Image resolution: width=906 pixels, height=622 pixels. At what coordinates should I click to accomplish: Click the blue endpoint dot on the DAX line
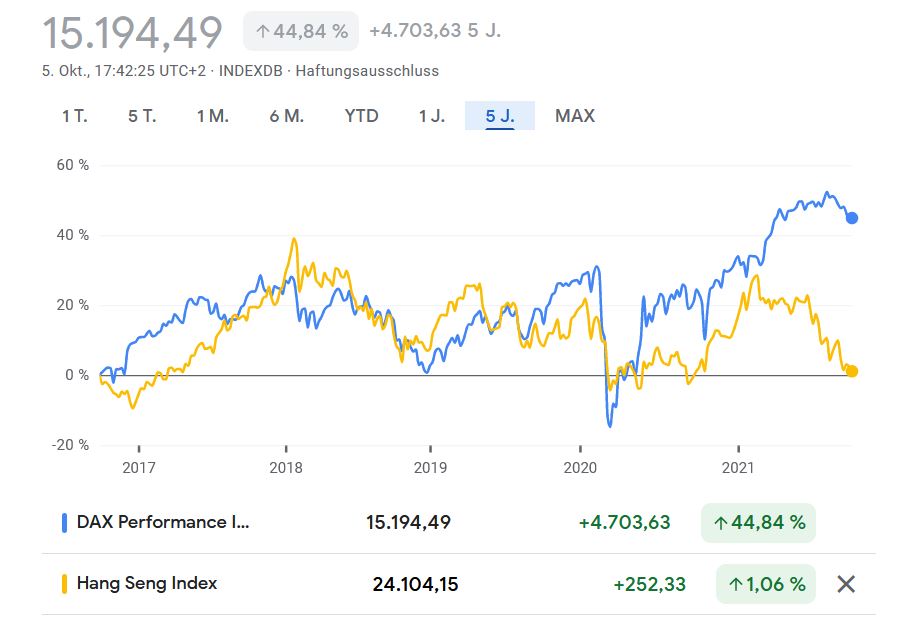click(852, 216)
